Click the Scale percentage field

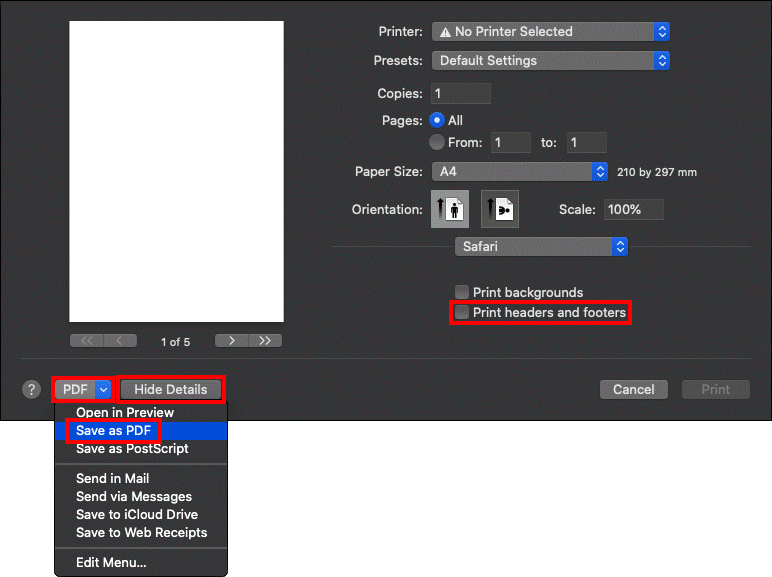pyautogui.click(x=633, y=210)
